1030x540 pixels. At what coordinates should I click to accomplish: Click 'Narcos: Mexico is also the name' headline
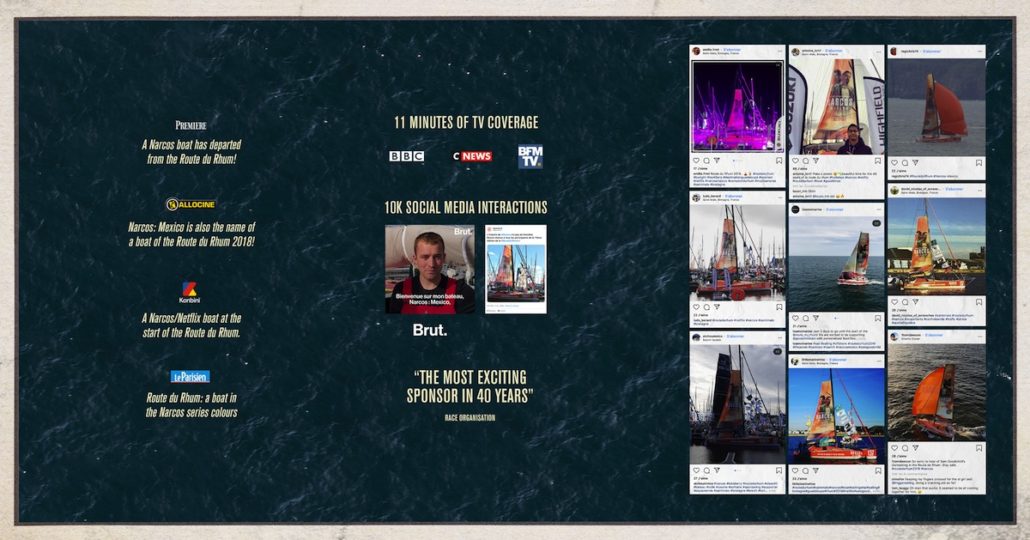click(191, 235)
